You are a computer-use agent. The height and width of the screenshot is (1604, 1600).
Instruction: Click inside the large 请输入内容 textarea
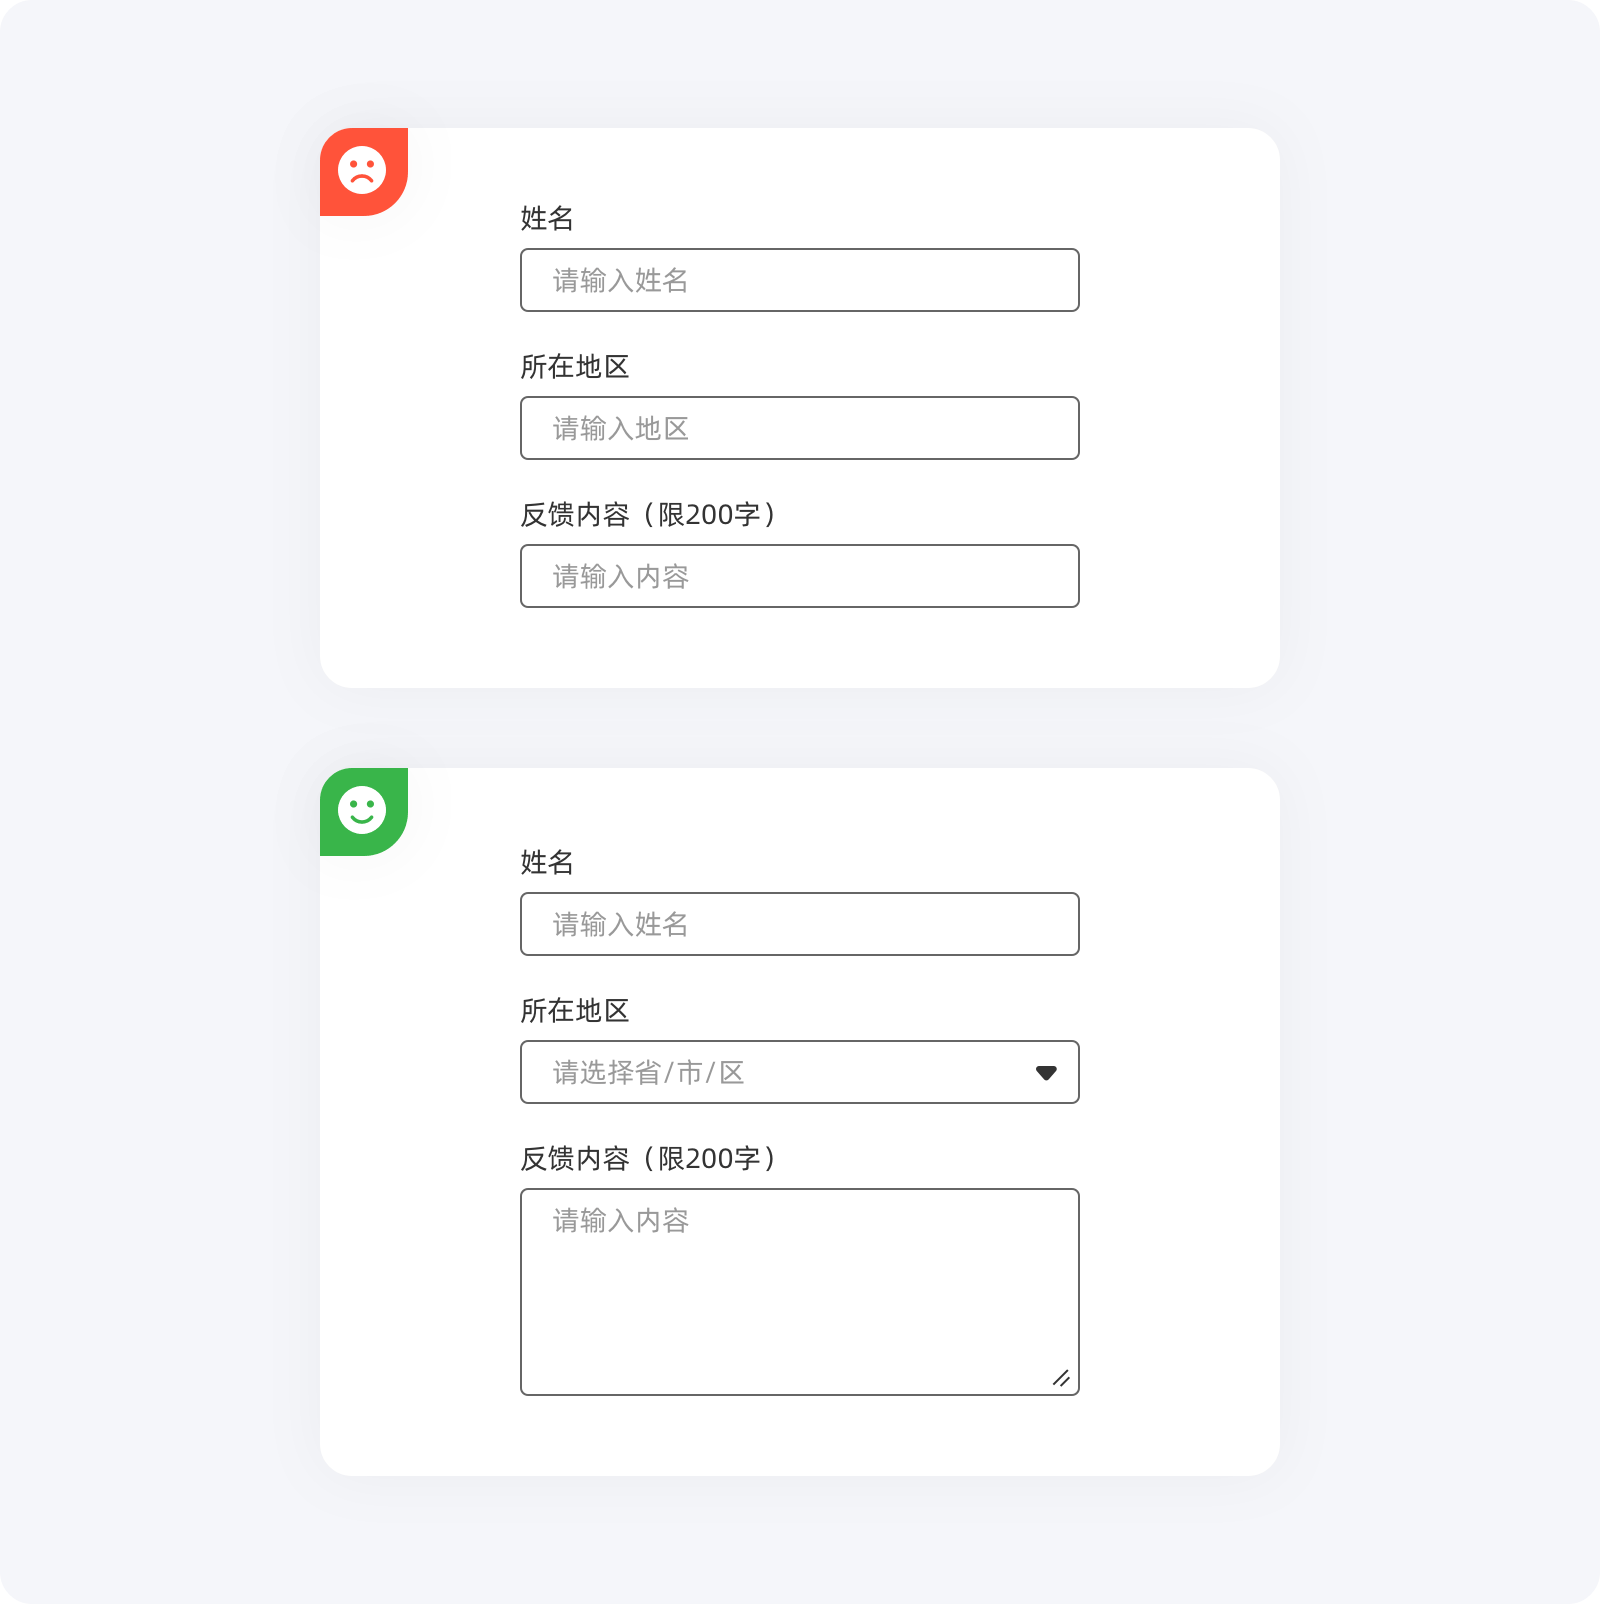pos(800,1292)
